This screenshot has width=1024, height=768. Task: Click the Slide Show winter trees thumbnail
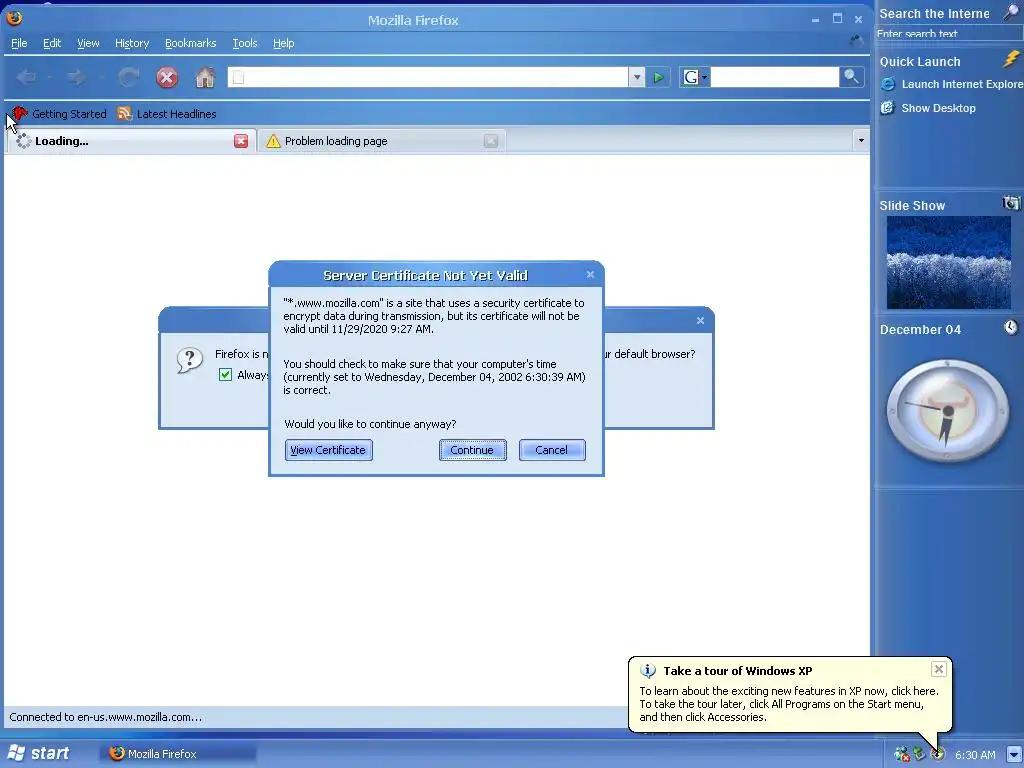pos(948,263)
